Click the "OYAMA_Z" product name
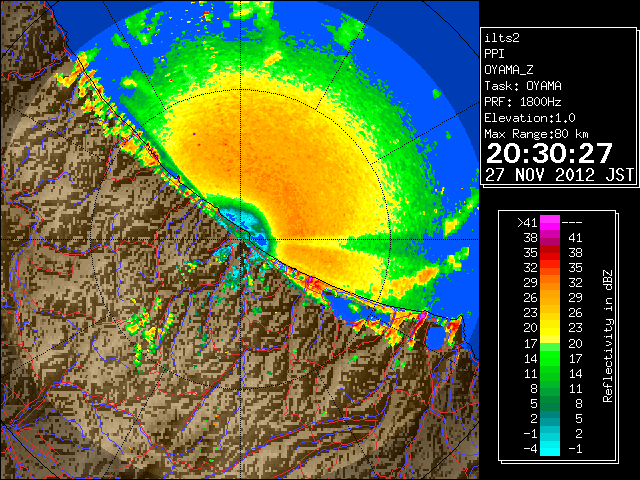Image resolution: width=640 pixels, height=480 pixels. [509, 70]
